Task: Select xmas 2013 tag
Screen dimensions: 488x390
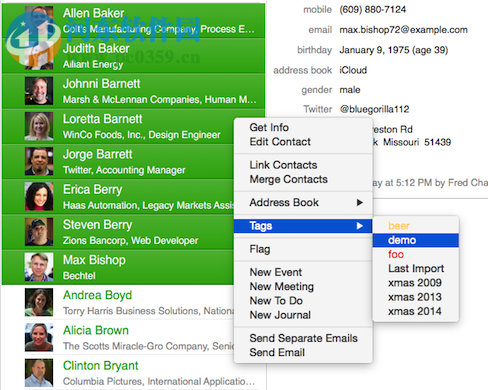Action: 415,297
